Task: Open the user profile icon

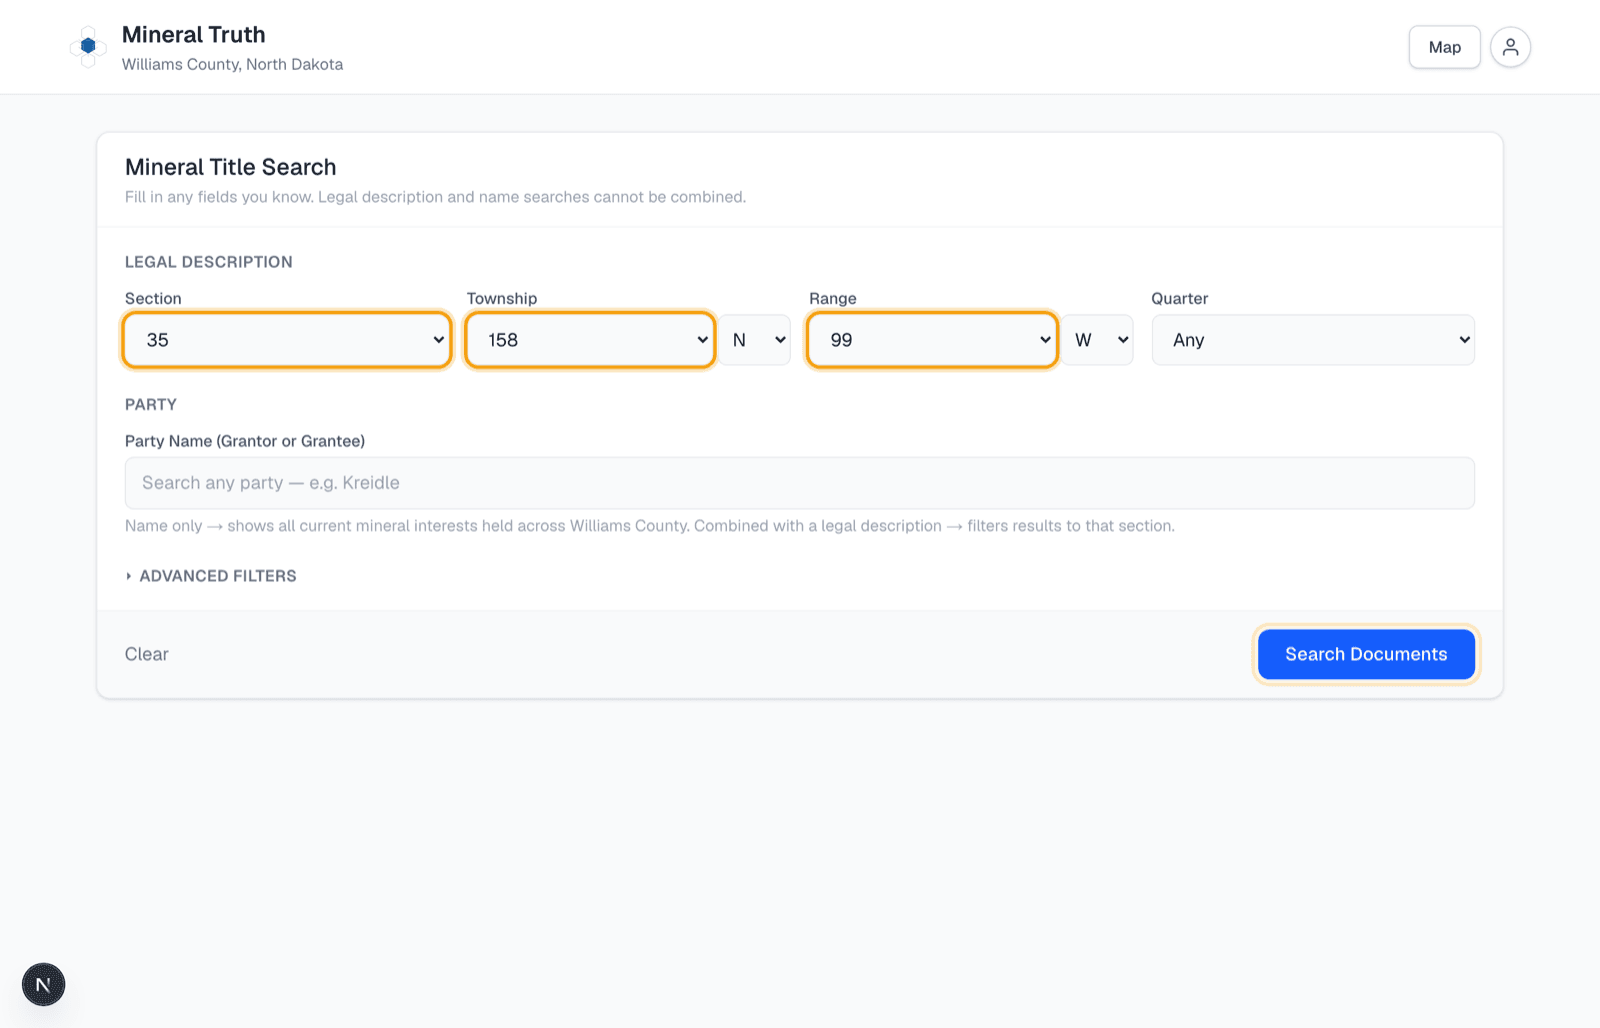Action: pos(1510,47)
